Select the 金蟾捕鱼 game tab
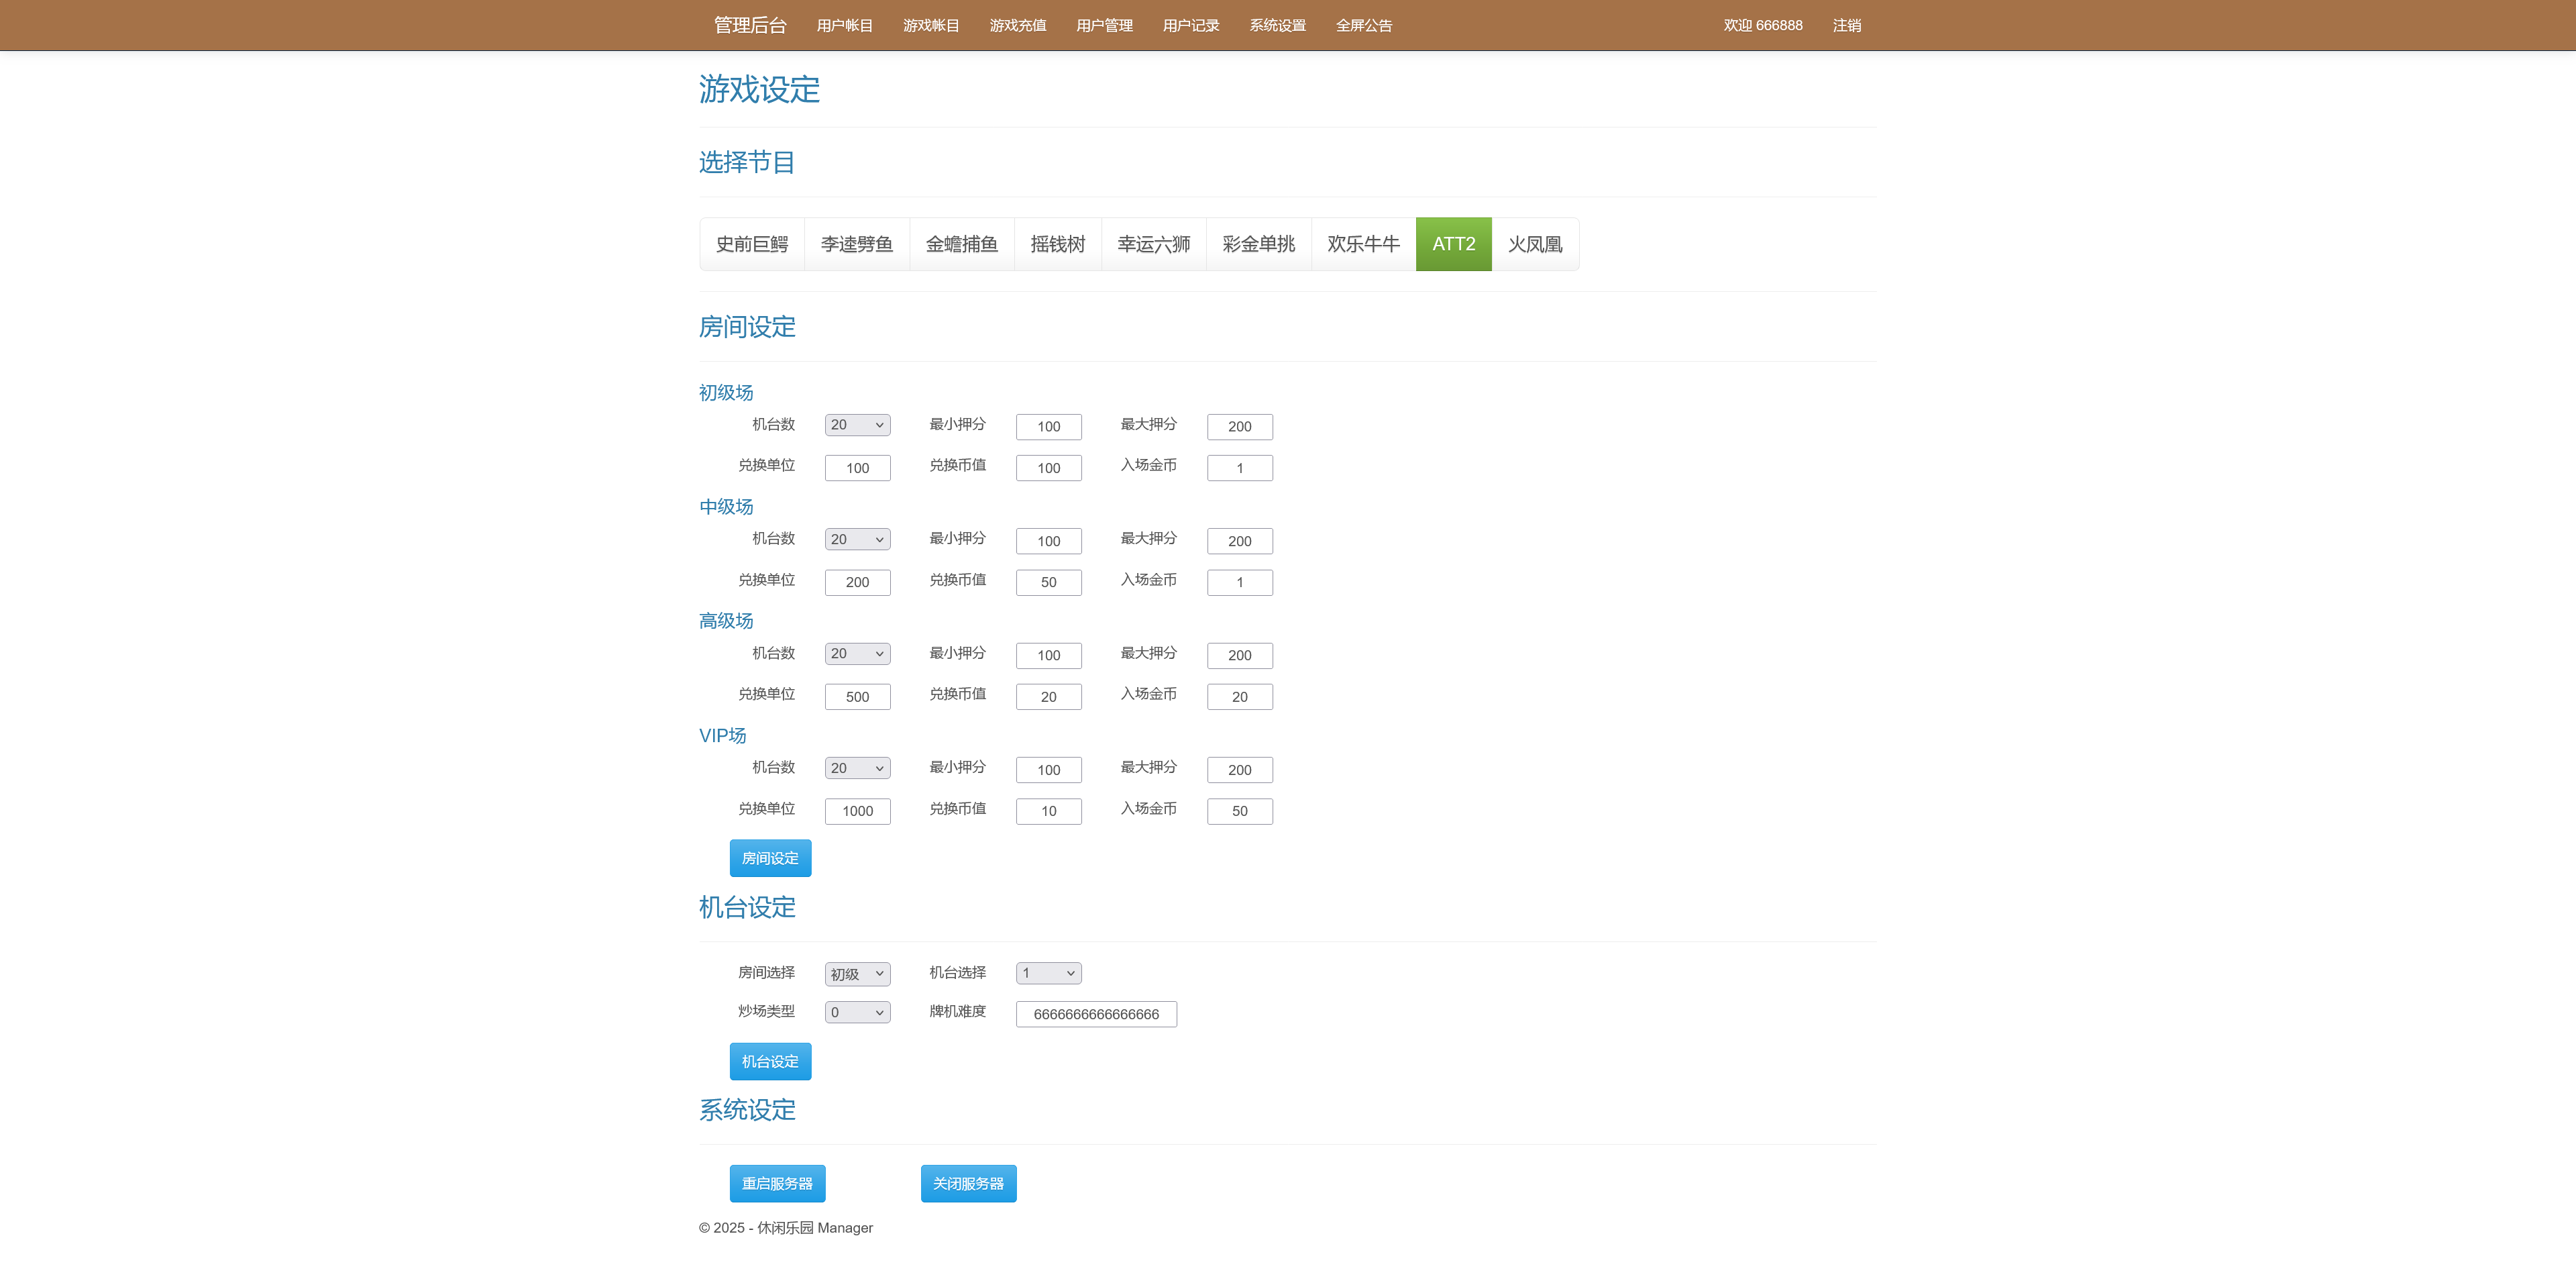 962,243
